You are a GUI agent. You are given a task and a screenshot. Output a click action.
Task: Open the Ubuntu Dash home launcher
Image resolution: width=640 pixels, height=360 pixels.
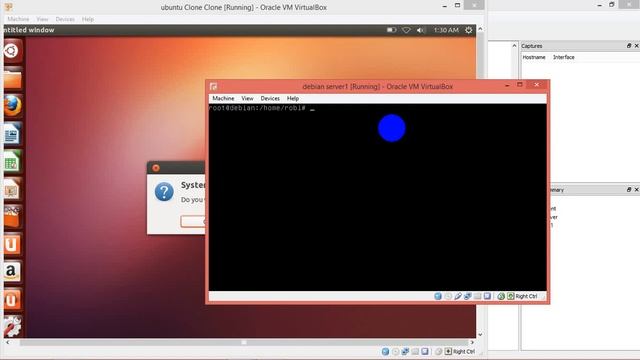[x=12, y=51]
